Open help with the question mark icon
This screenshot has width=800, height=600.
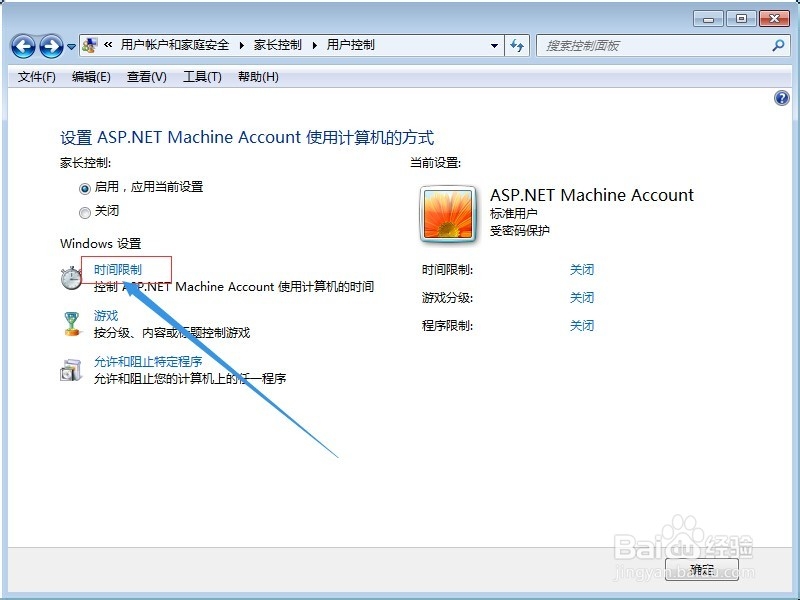[x=782, y=99]
